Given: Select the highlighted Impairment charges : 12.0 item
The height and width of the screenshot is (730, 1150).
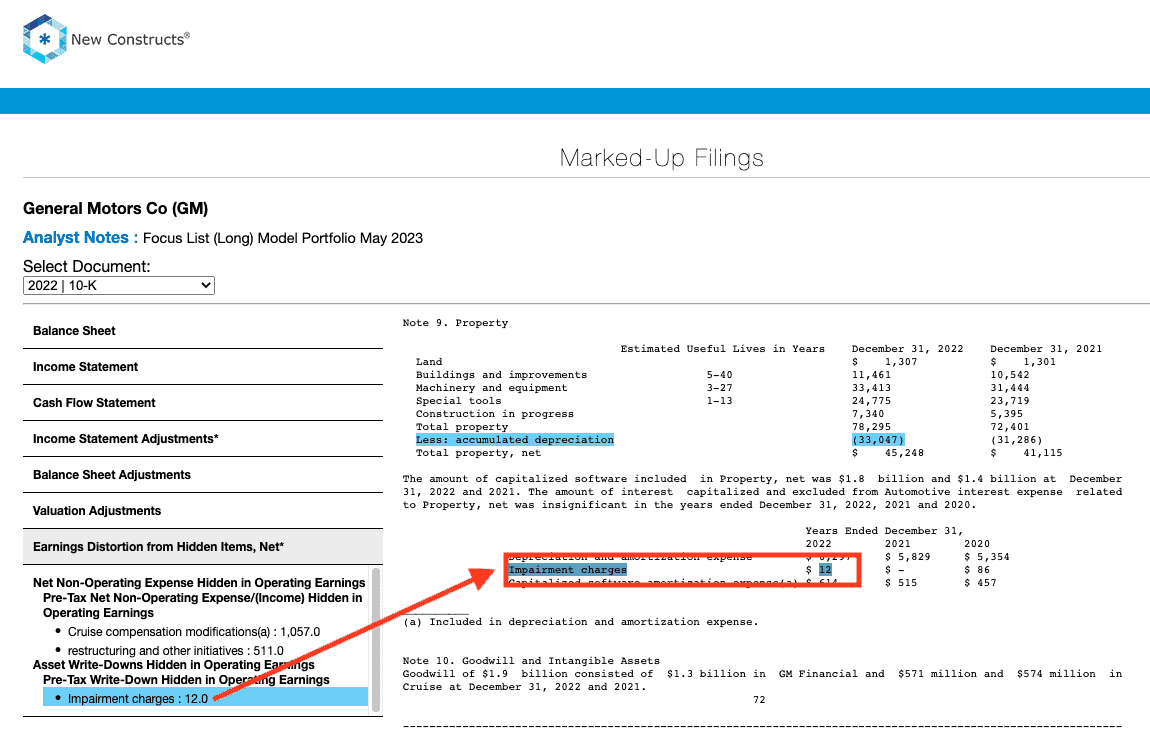Looking at the screenshot, I should pyautogui.click(x=205, y=697).
